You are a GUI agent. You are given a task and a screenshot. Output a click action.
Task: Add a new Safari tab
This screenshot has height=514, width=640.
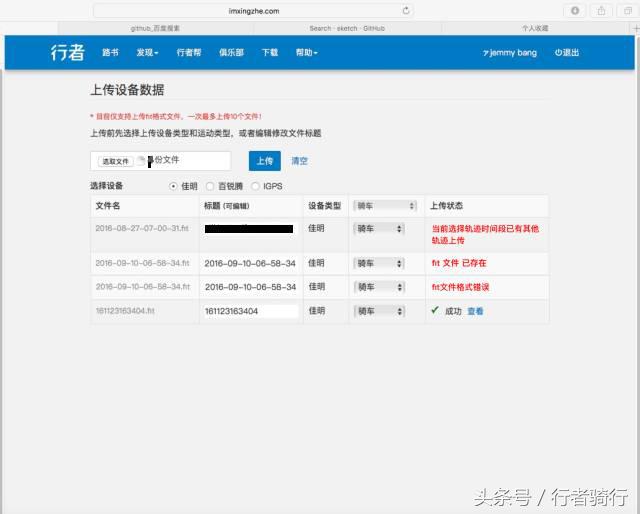(x=635, y=28)
